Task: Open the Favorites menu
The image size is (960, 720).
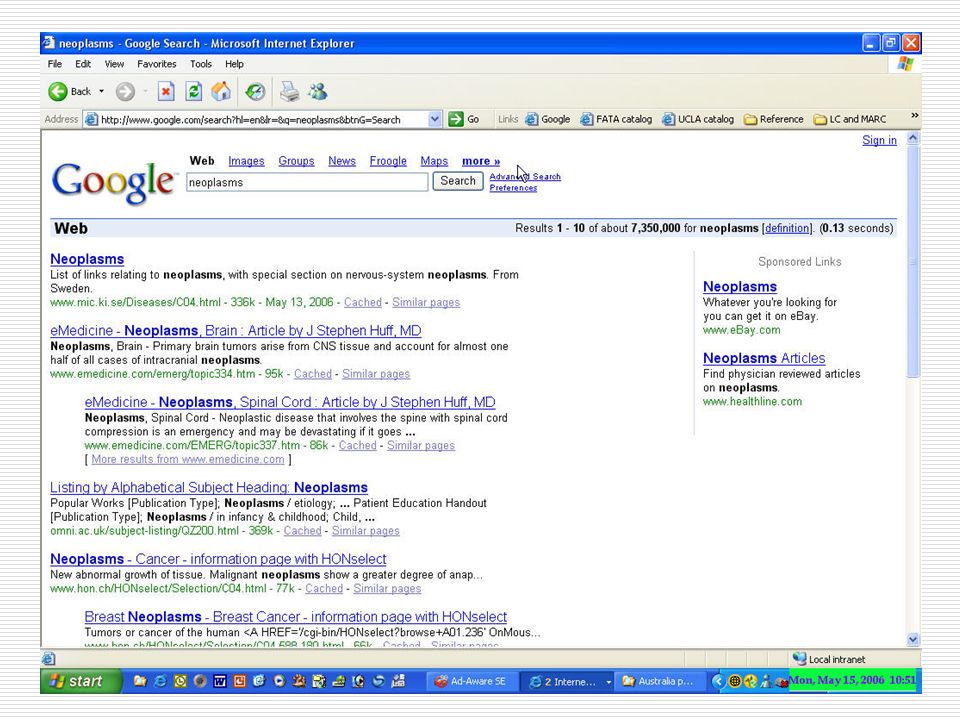Action: [157, 64]
